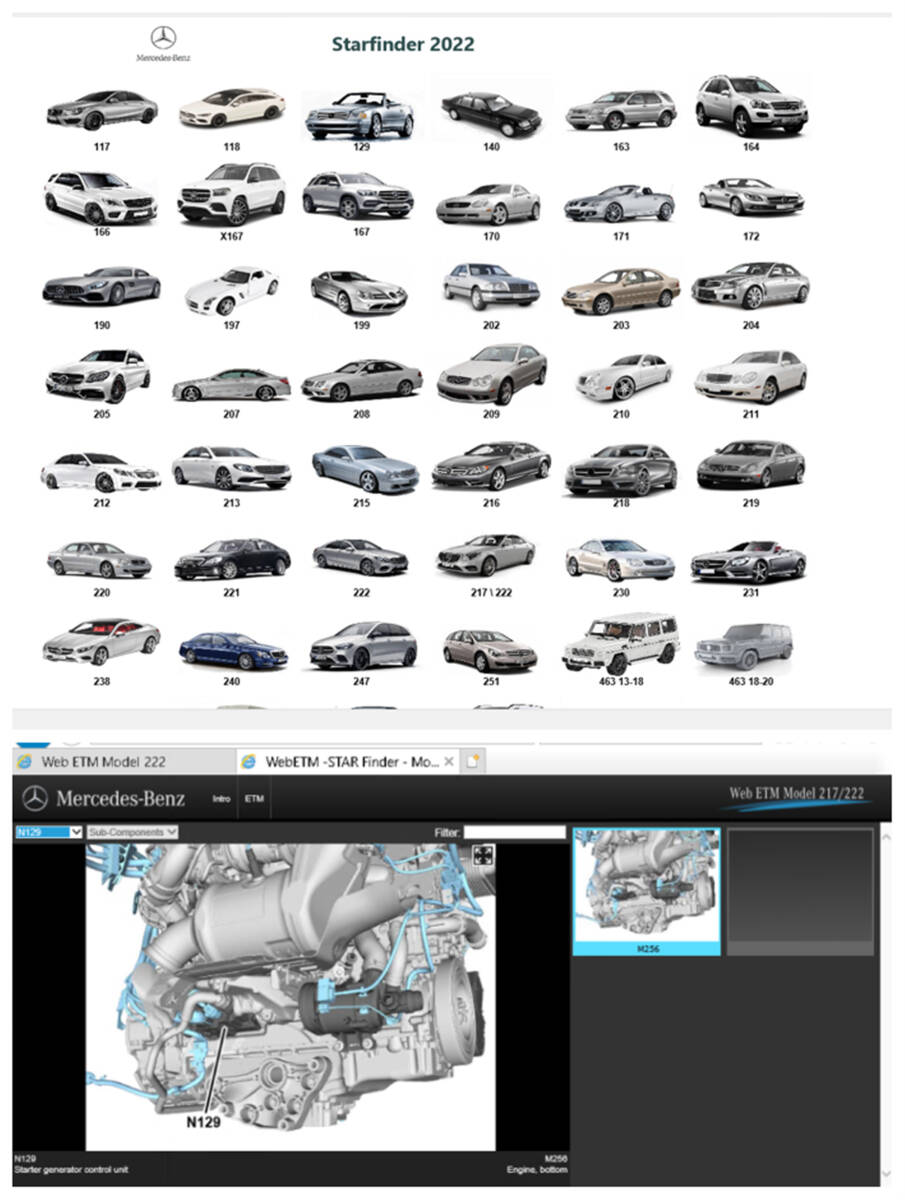Select the M256 engine thumbnail
The height and width of the screenshot is (1200, 905).
click(x=646, y=891)
